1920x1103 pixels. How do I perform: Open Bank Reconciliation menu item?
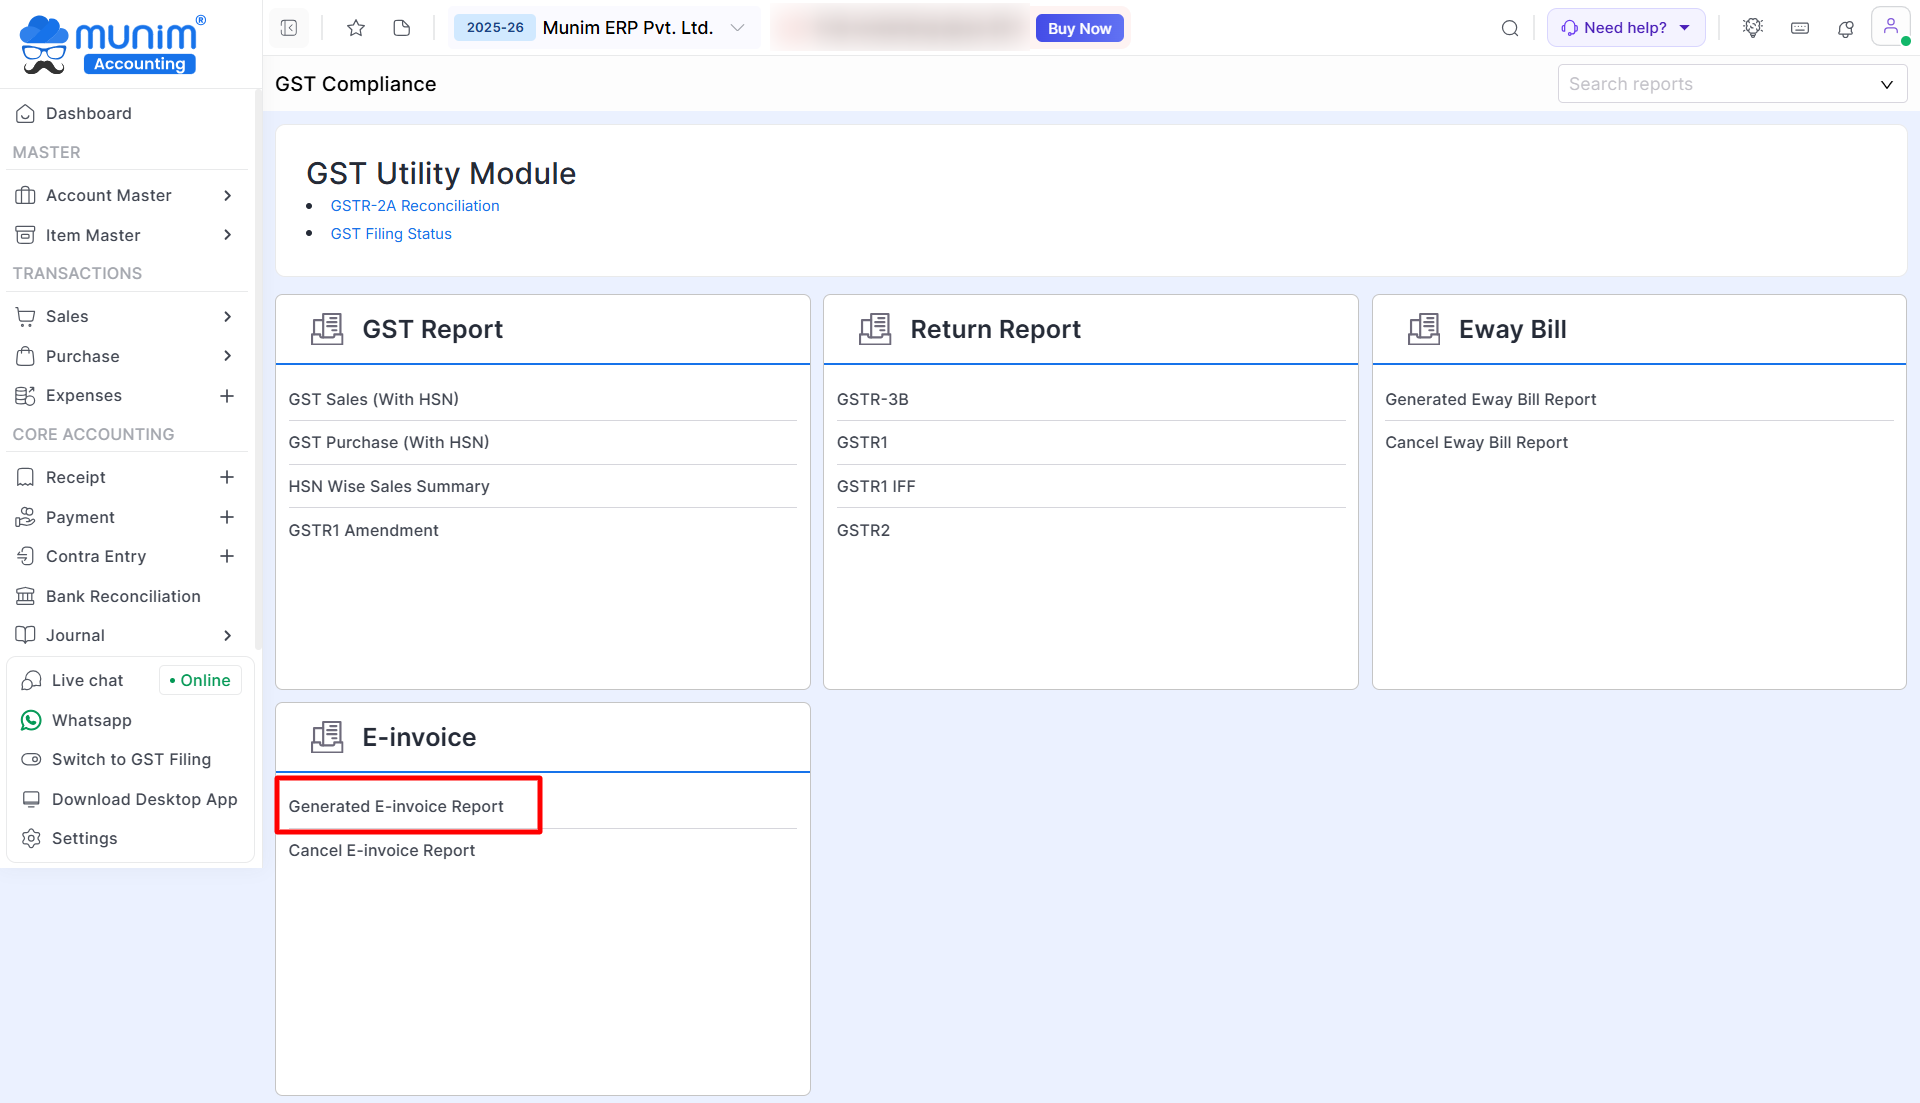point(122,596)
